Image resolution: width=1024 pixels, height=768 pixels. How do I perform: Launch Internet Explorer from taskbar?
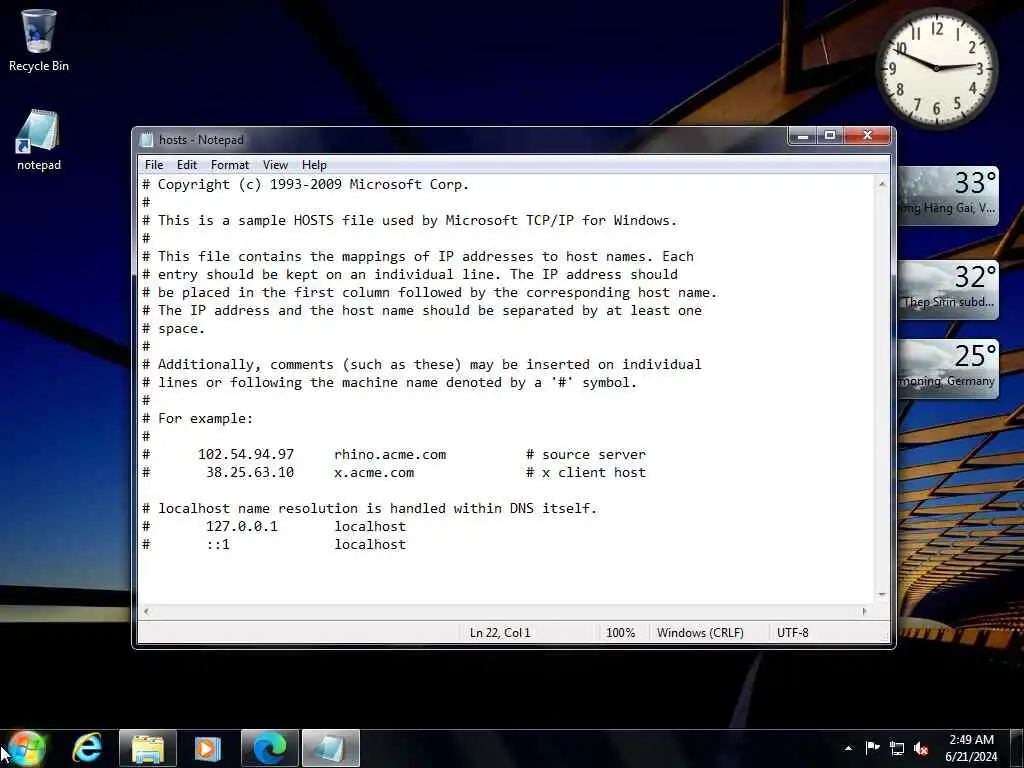click(87, 748)
